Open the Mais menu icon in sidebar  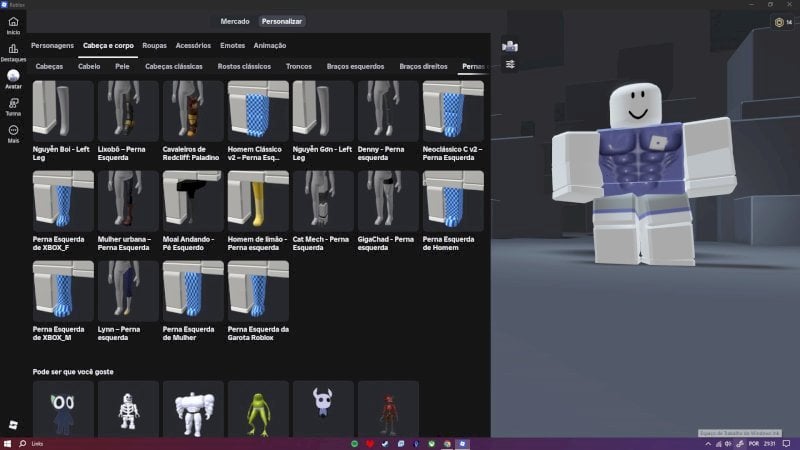(x=13, y=131)
